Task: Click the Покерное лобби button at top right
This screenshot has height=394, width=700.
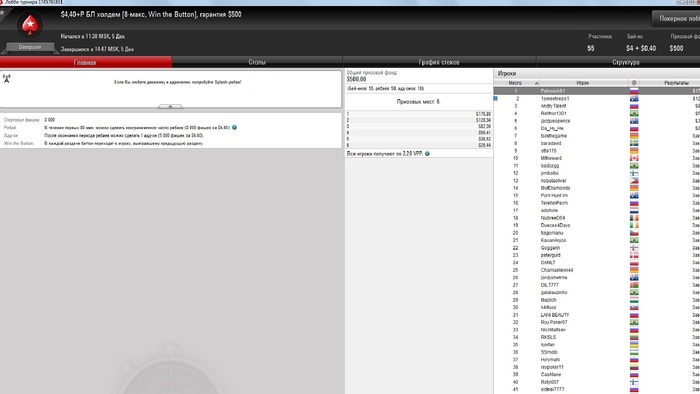Action: point(676,19)
